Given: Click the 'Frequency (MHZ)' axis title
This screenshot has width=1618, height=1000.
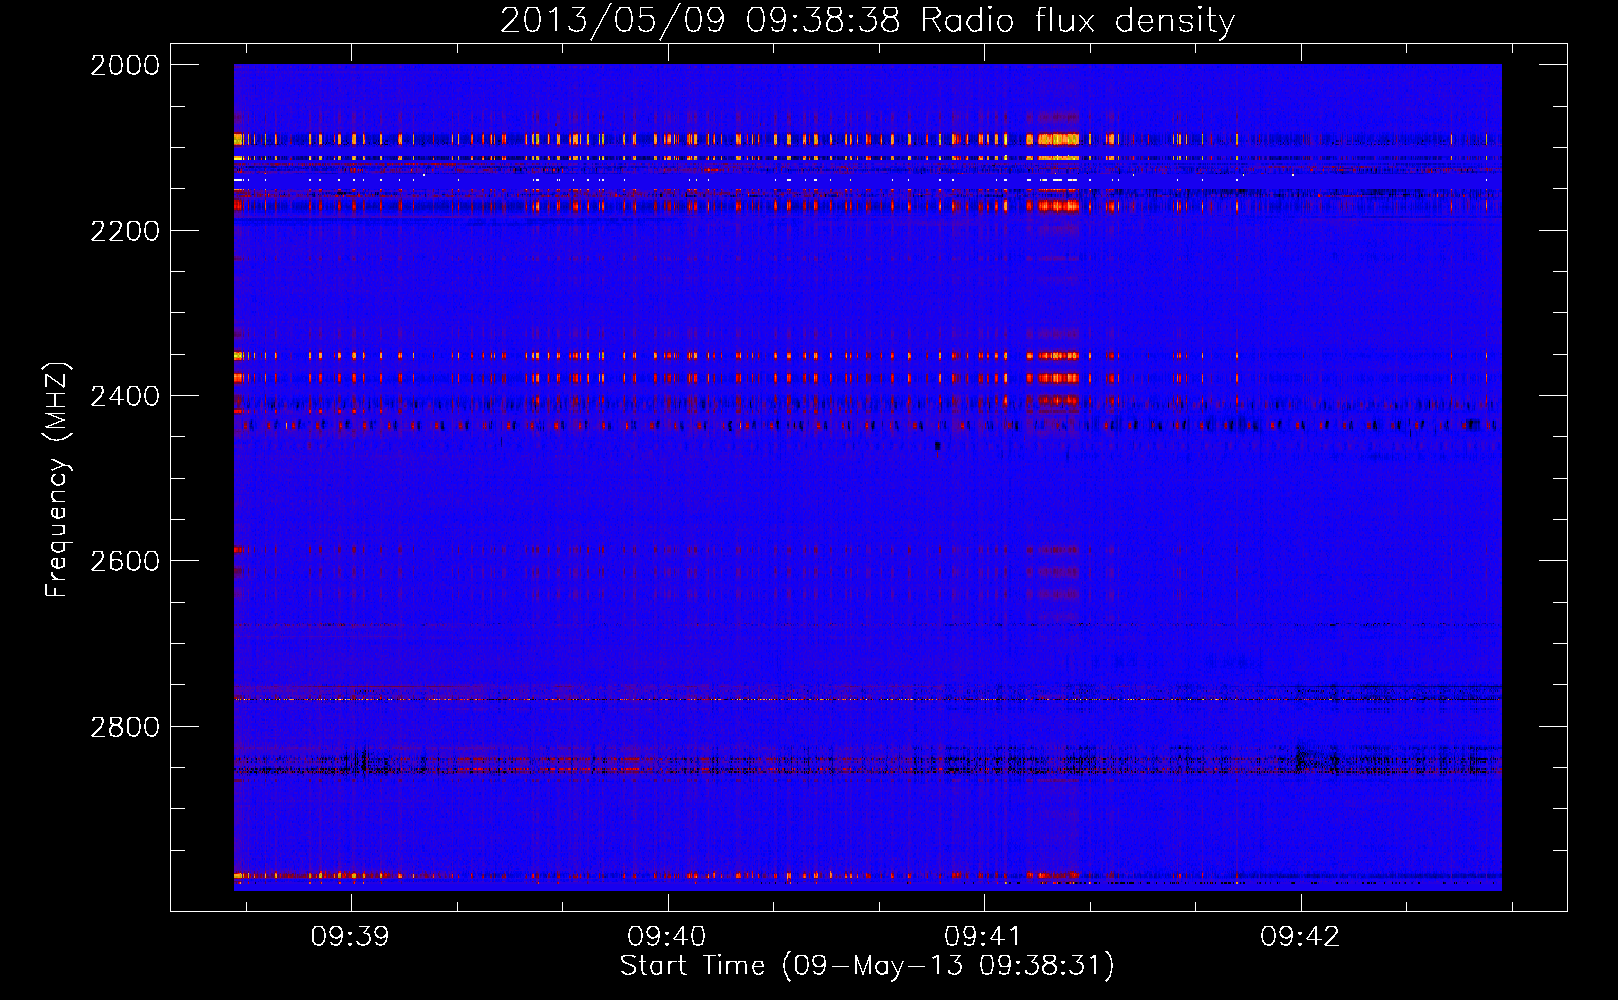Looking at the screenshot, I should [58, 479].
